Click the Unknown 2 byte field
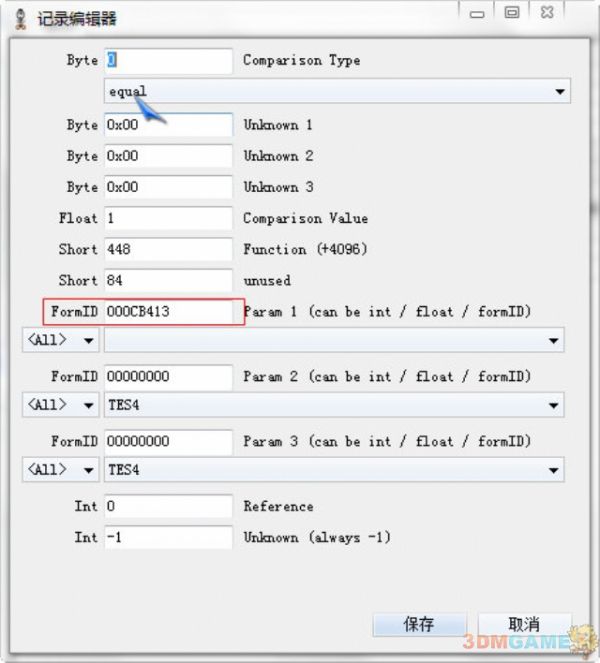Image resolution: width=600 pixels, height=663 pixels. point(168,156)
